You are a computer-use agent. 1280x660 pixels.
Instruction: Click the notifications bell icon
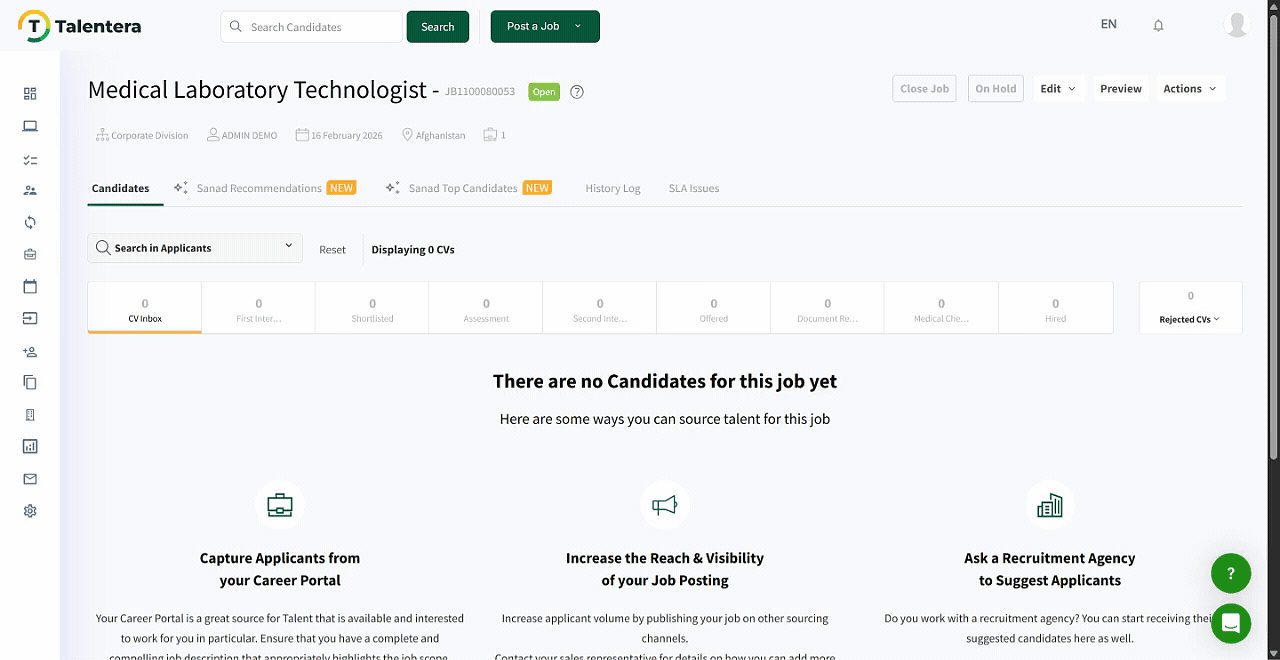1158,26
